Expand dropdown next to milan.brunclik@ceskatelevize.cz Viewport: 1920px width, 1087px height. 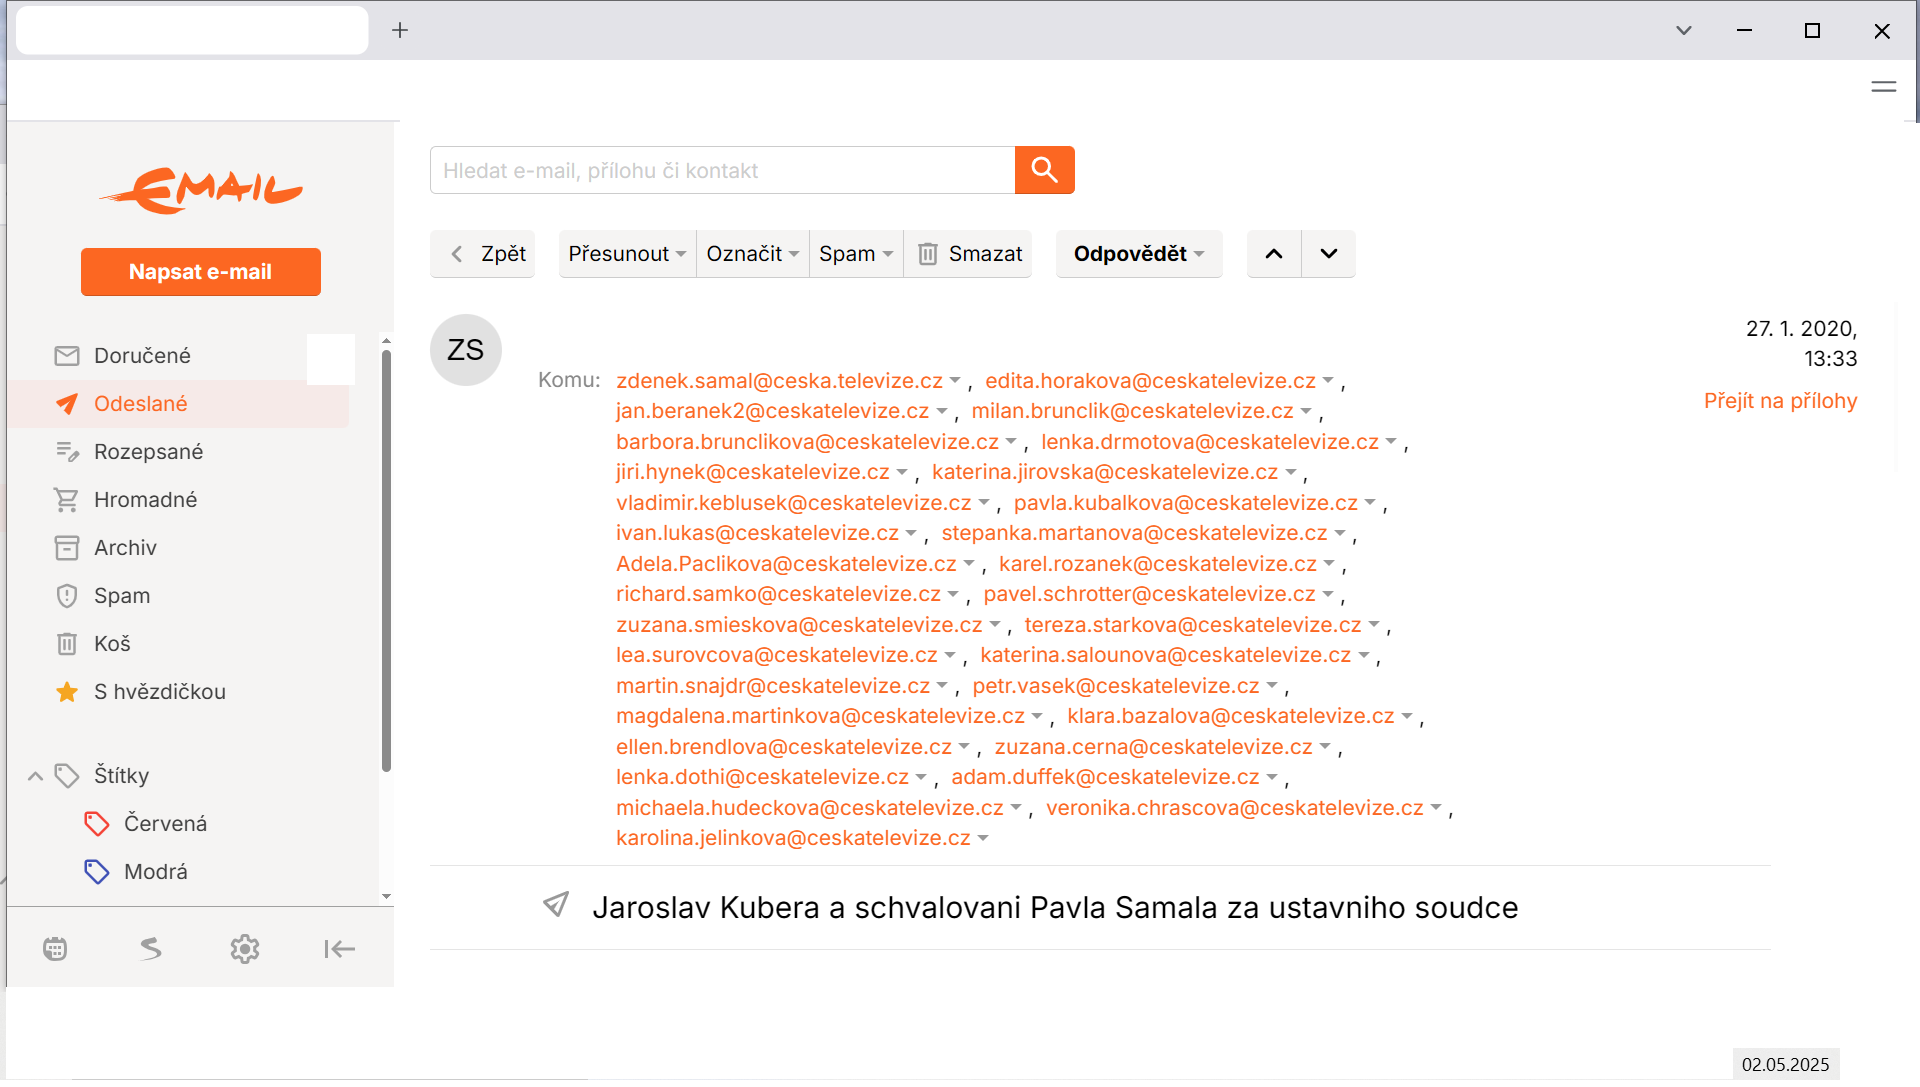coord(1306,412)
